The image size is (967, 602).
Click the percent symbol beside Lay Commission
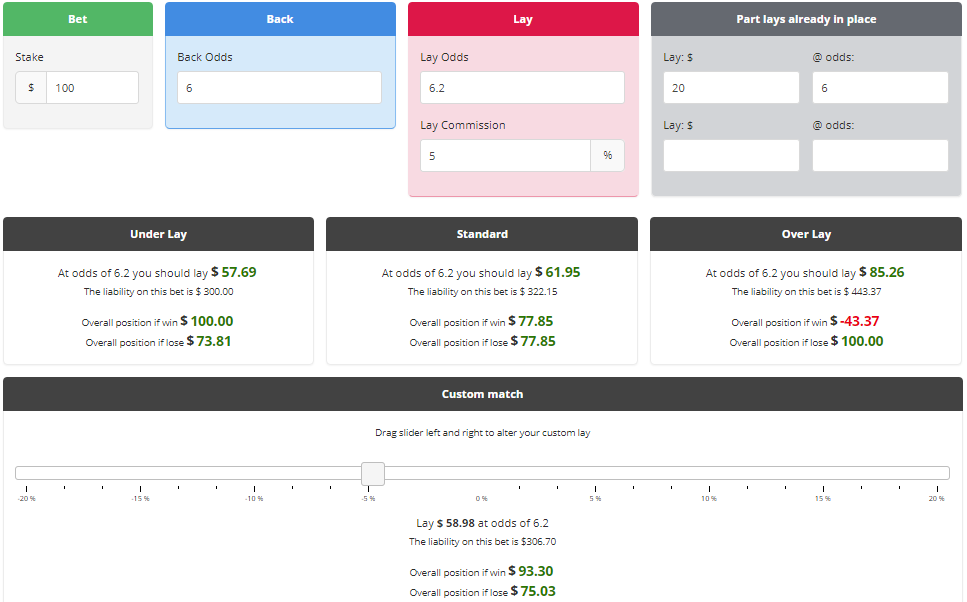(x=608, y=156)
